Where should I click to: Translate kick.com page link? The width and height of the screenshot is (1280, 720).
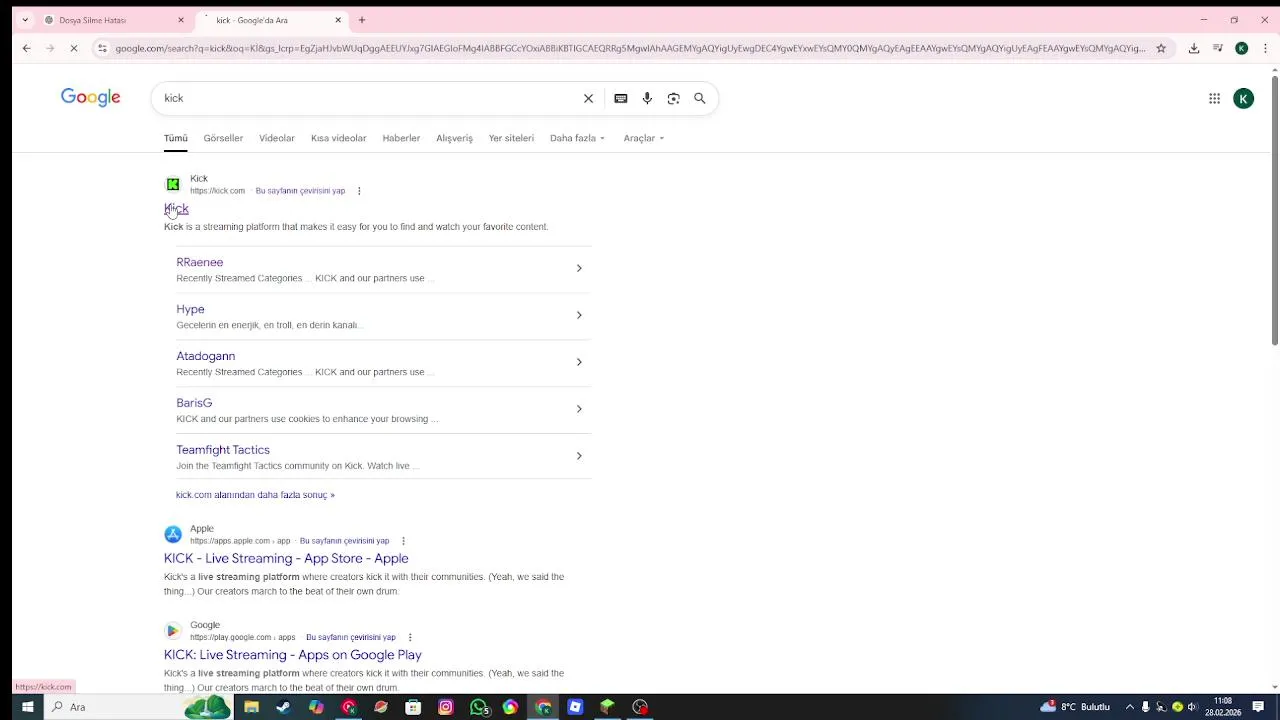(300, 191)
